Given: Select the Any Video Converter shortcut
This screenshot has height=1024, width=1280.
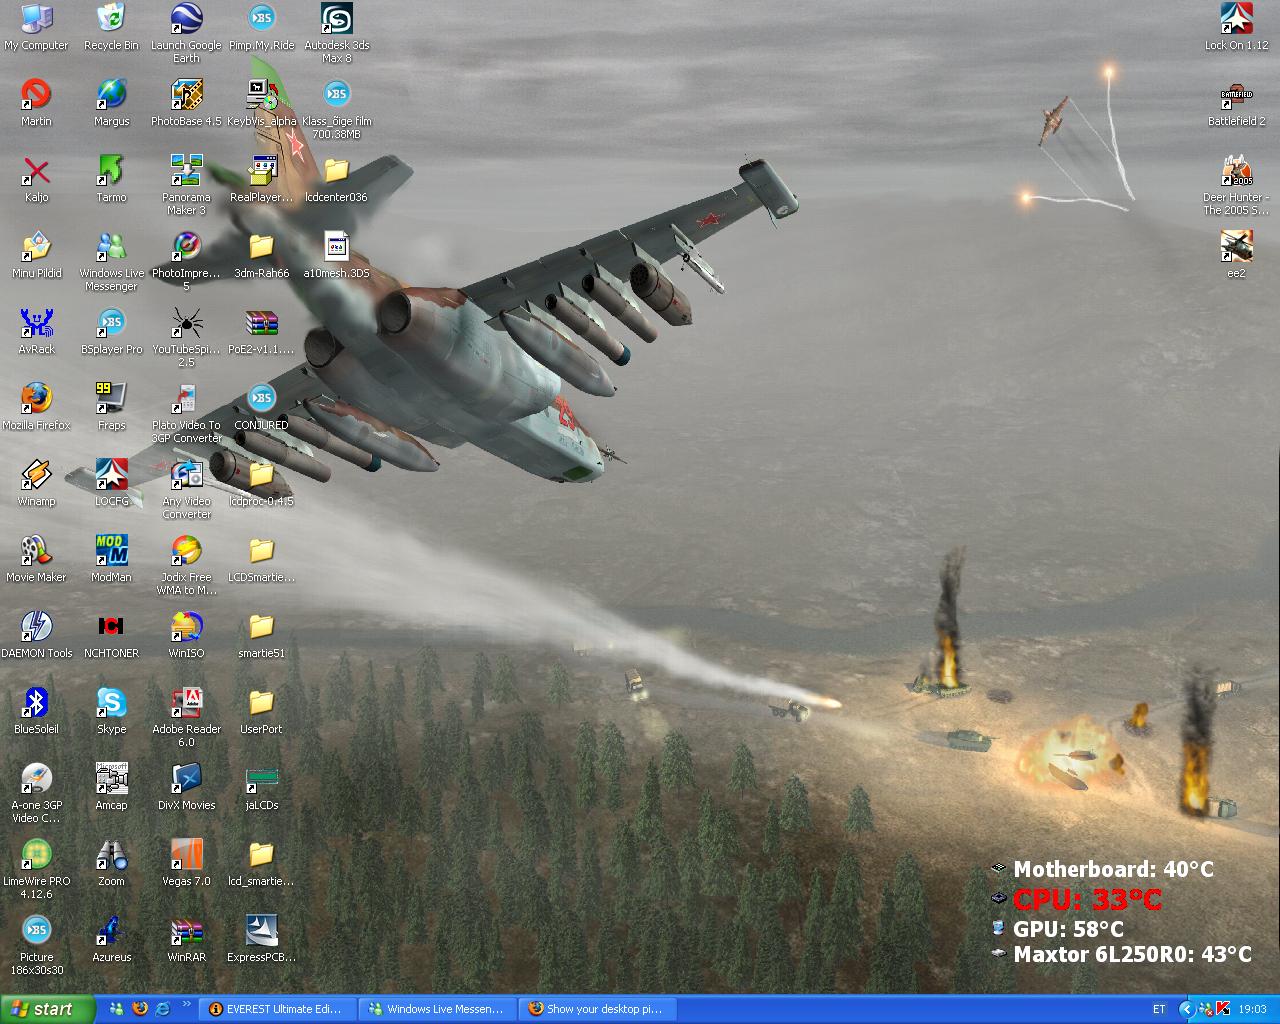Looking at the screenshot, I should (x=186, y=489).
